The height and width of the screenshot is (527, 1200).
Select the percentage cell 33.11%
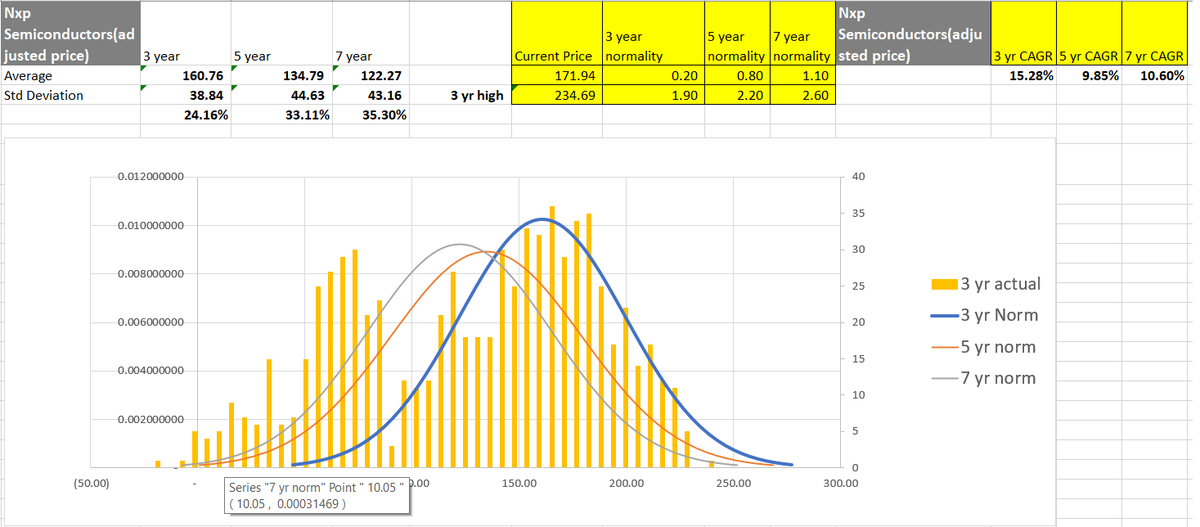tap(281, 114)
